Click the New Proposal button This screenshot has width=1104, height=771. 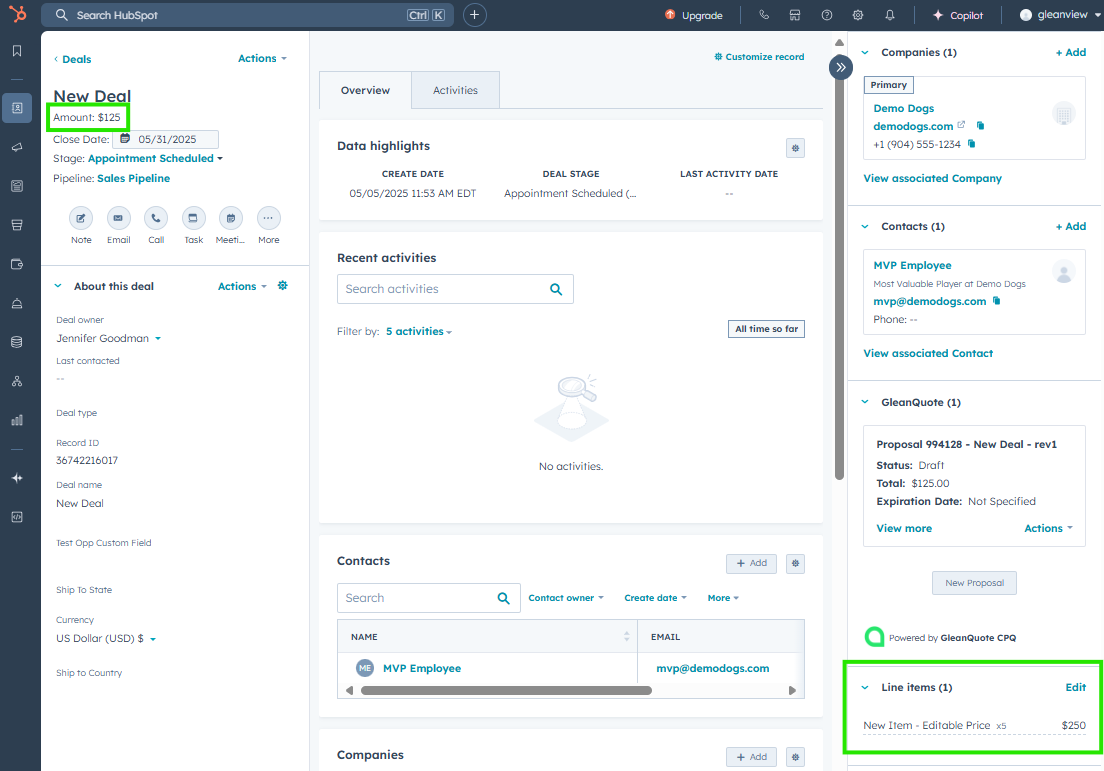(x=974, y=583)
